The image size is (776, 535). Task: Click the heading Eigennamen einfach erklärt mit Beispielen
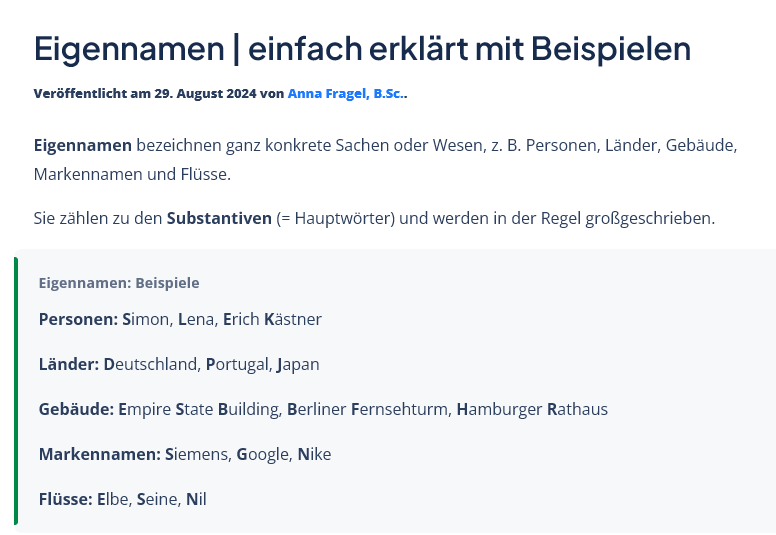pyautogui.click(x=362, y=49)
